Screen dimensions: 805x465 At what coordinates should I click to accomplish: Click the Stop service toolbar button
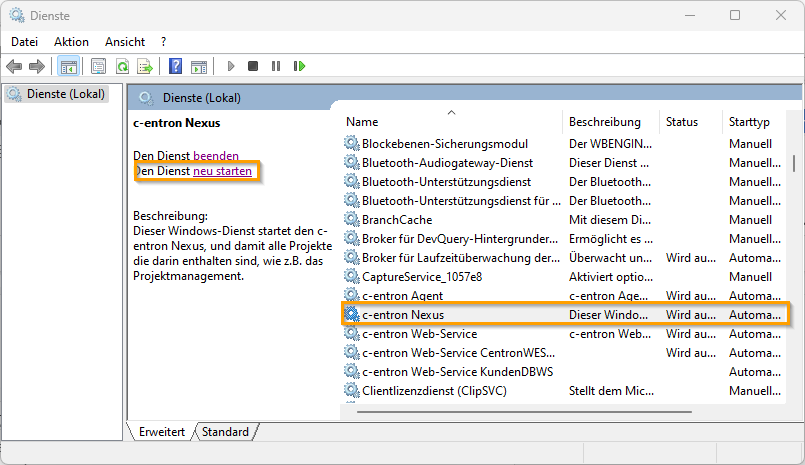(x=253, y=66)
